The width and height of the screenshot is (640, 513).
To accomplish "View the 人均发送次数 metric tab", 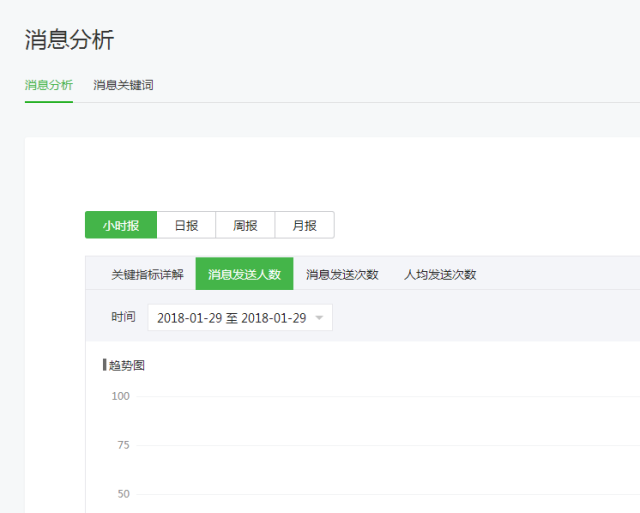I will click(440, 274).
